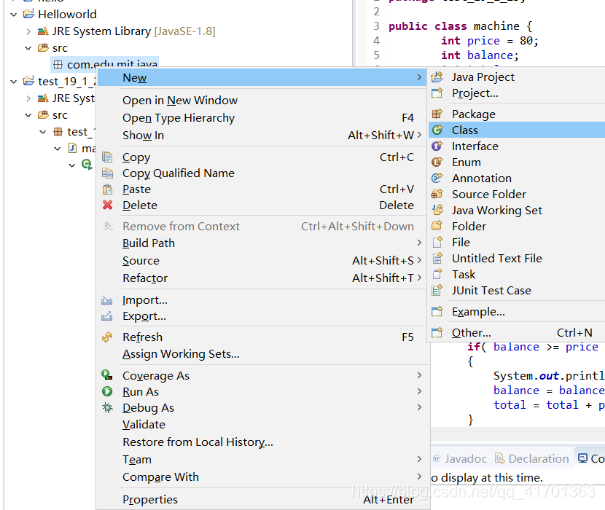This screenshot has width=605, height=510.
Task: Click the Enum icon
Action: point(437,162)
